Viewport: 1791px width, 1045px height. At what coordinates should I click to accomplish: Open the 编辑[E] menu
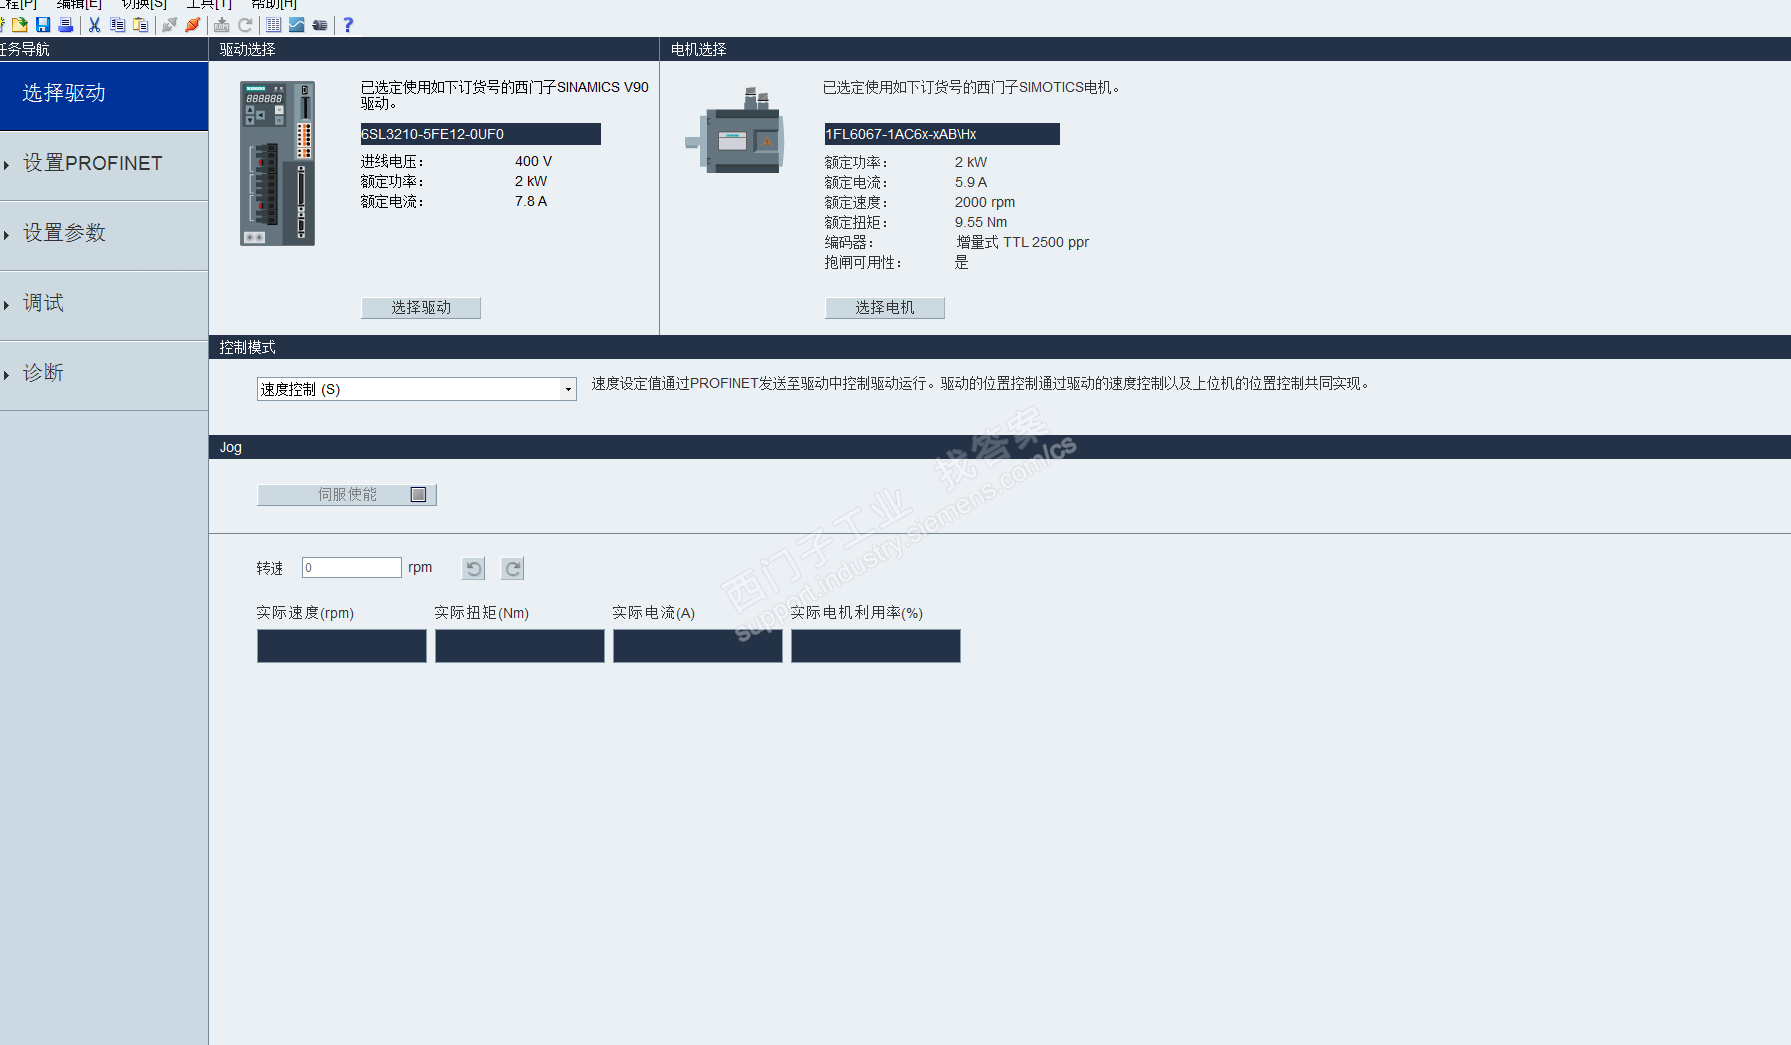pos(79,4)
